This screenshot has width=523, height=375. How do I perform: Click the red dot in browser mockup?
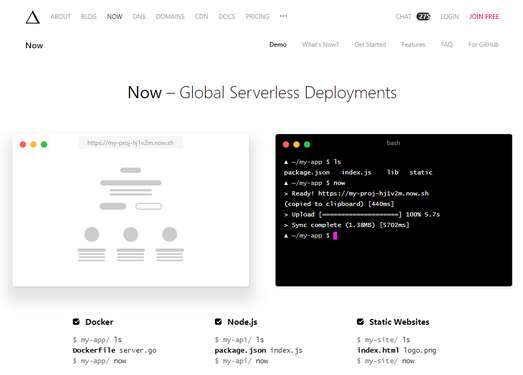pos(23,144)
